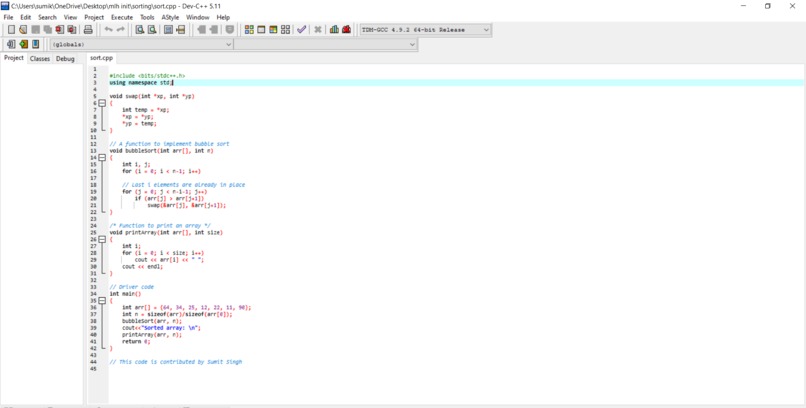Click the Compile & Run icon
Viewport: 806px width, 408px height.
coord(273,30)
